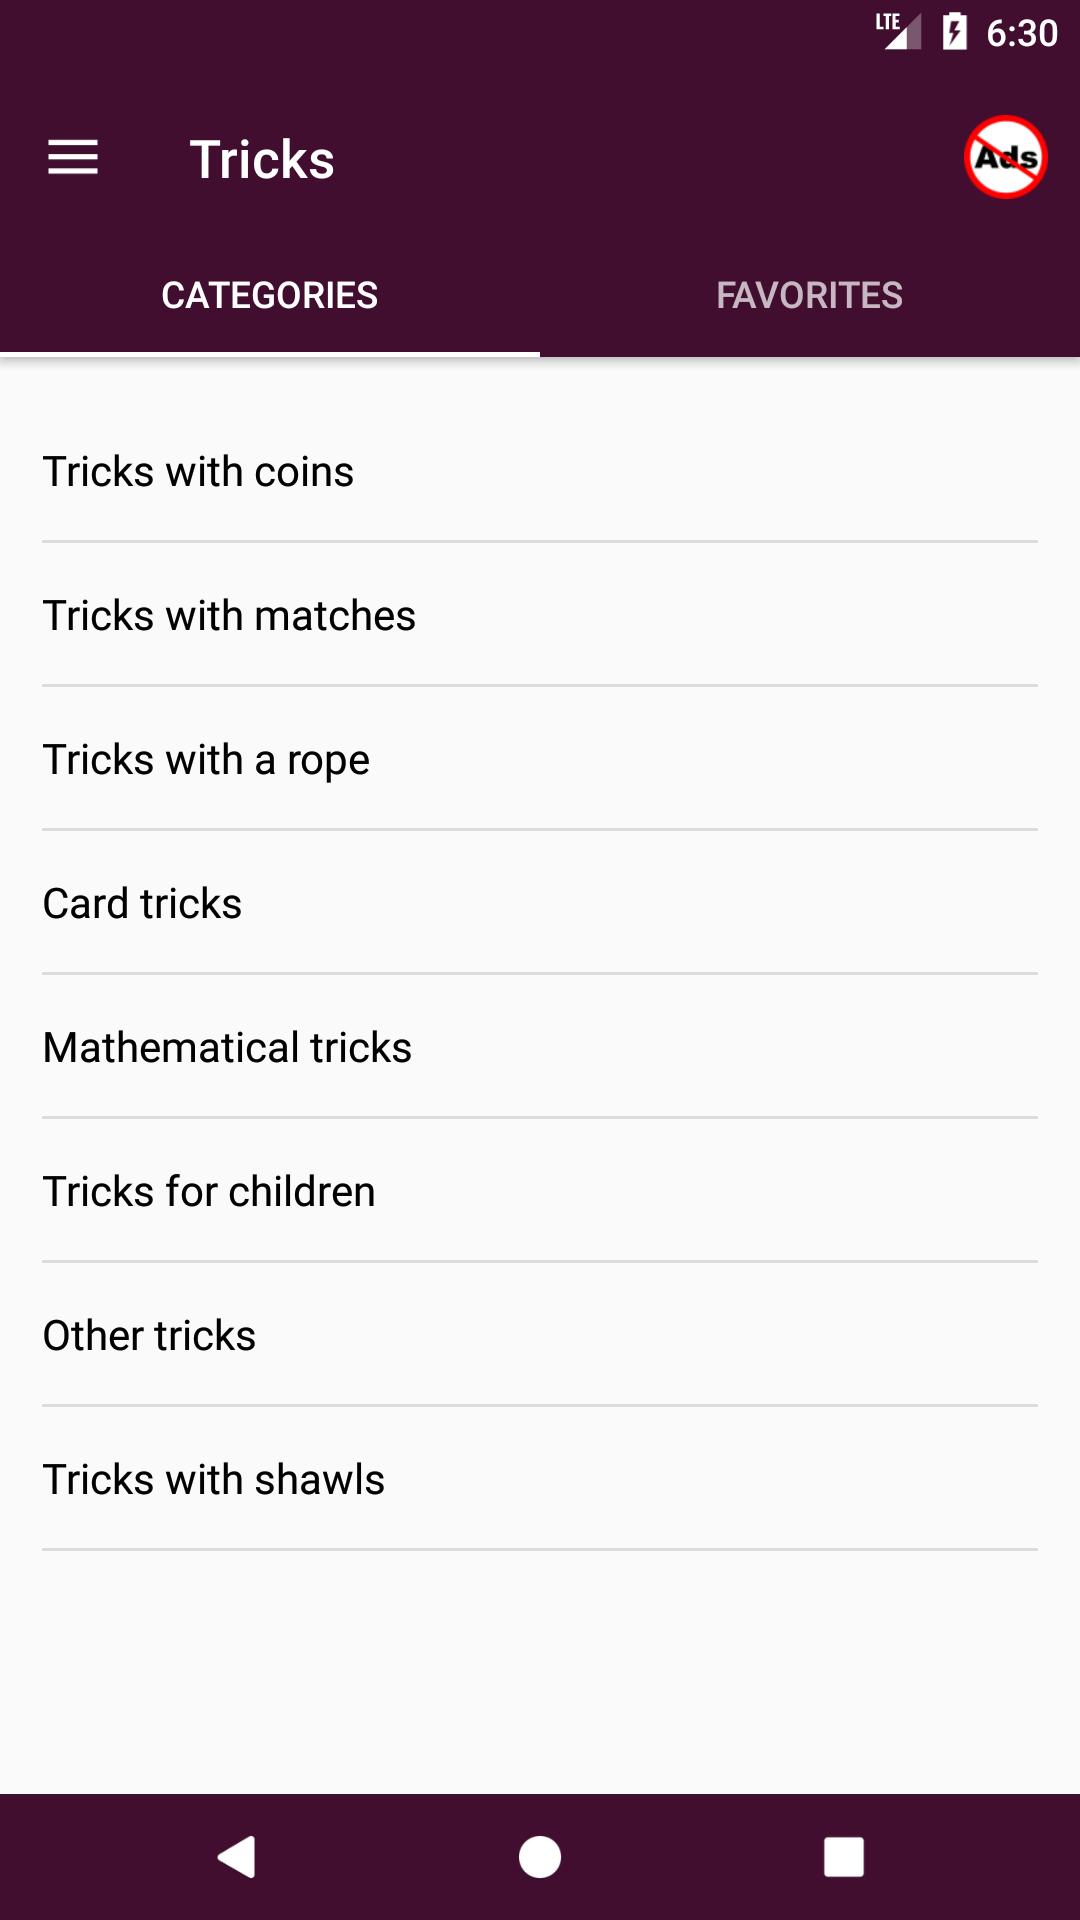Tap the Android back button
This screenshot has height=1920, width=1080.
[x=237, y=1857]
